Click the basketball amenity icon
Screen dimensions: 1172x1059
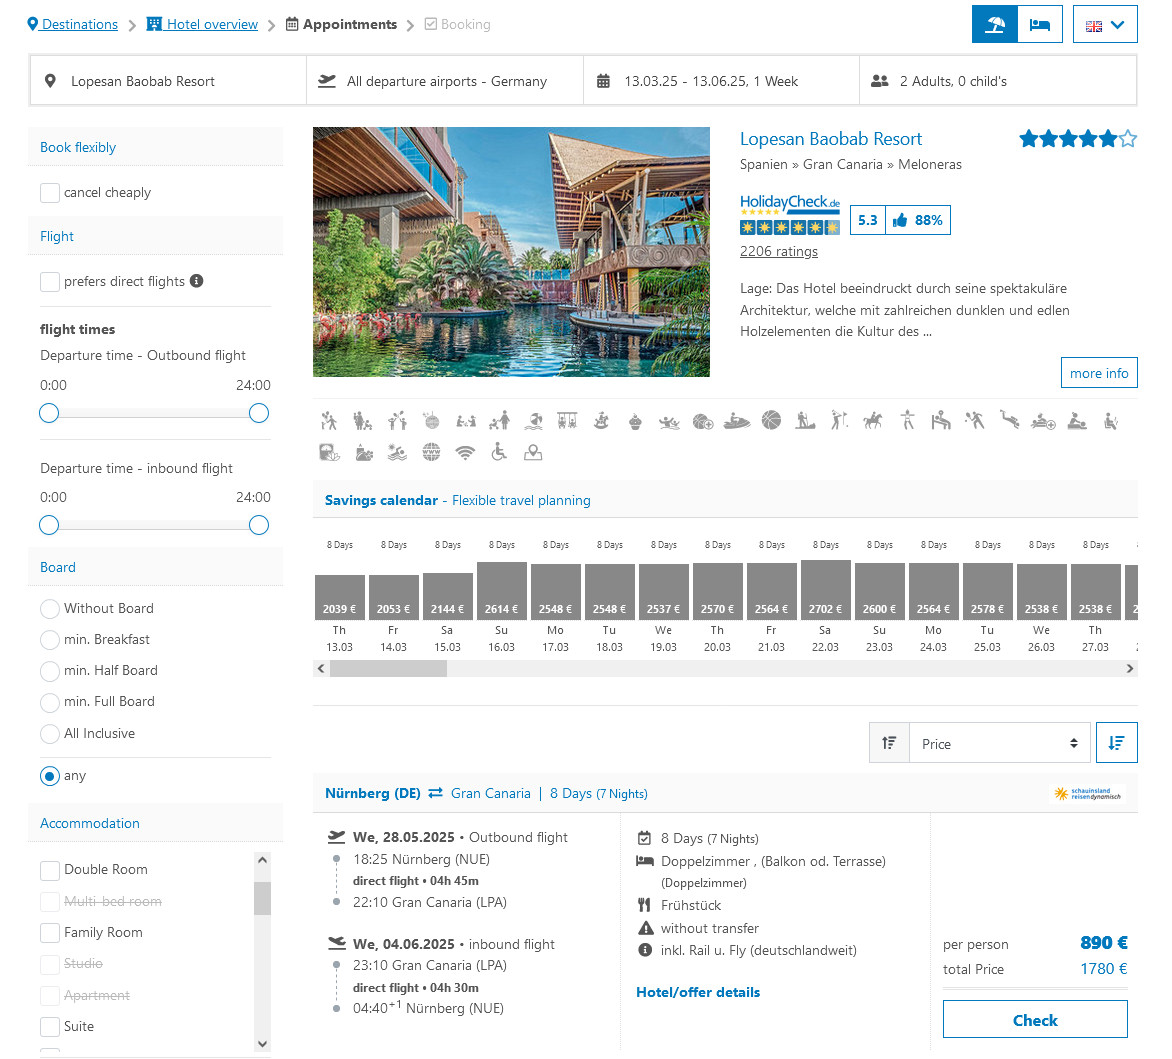(x=771, y=421)
